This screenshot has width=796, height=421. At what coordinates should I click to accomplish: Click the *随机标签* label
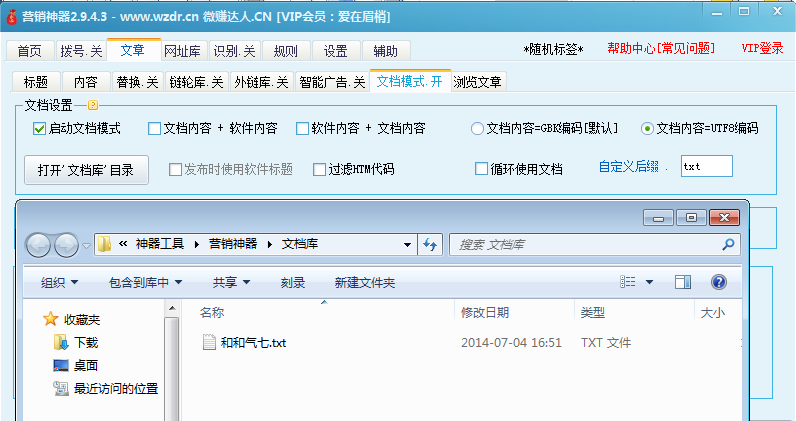(553, 49)
